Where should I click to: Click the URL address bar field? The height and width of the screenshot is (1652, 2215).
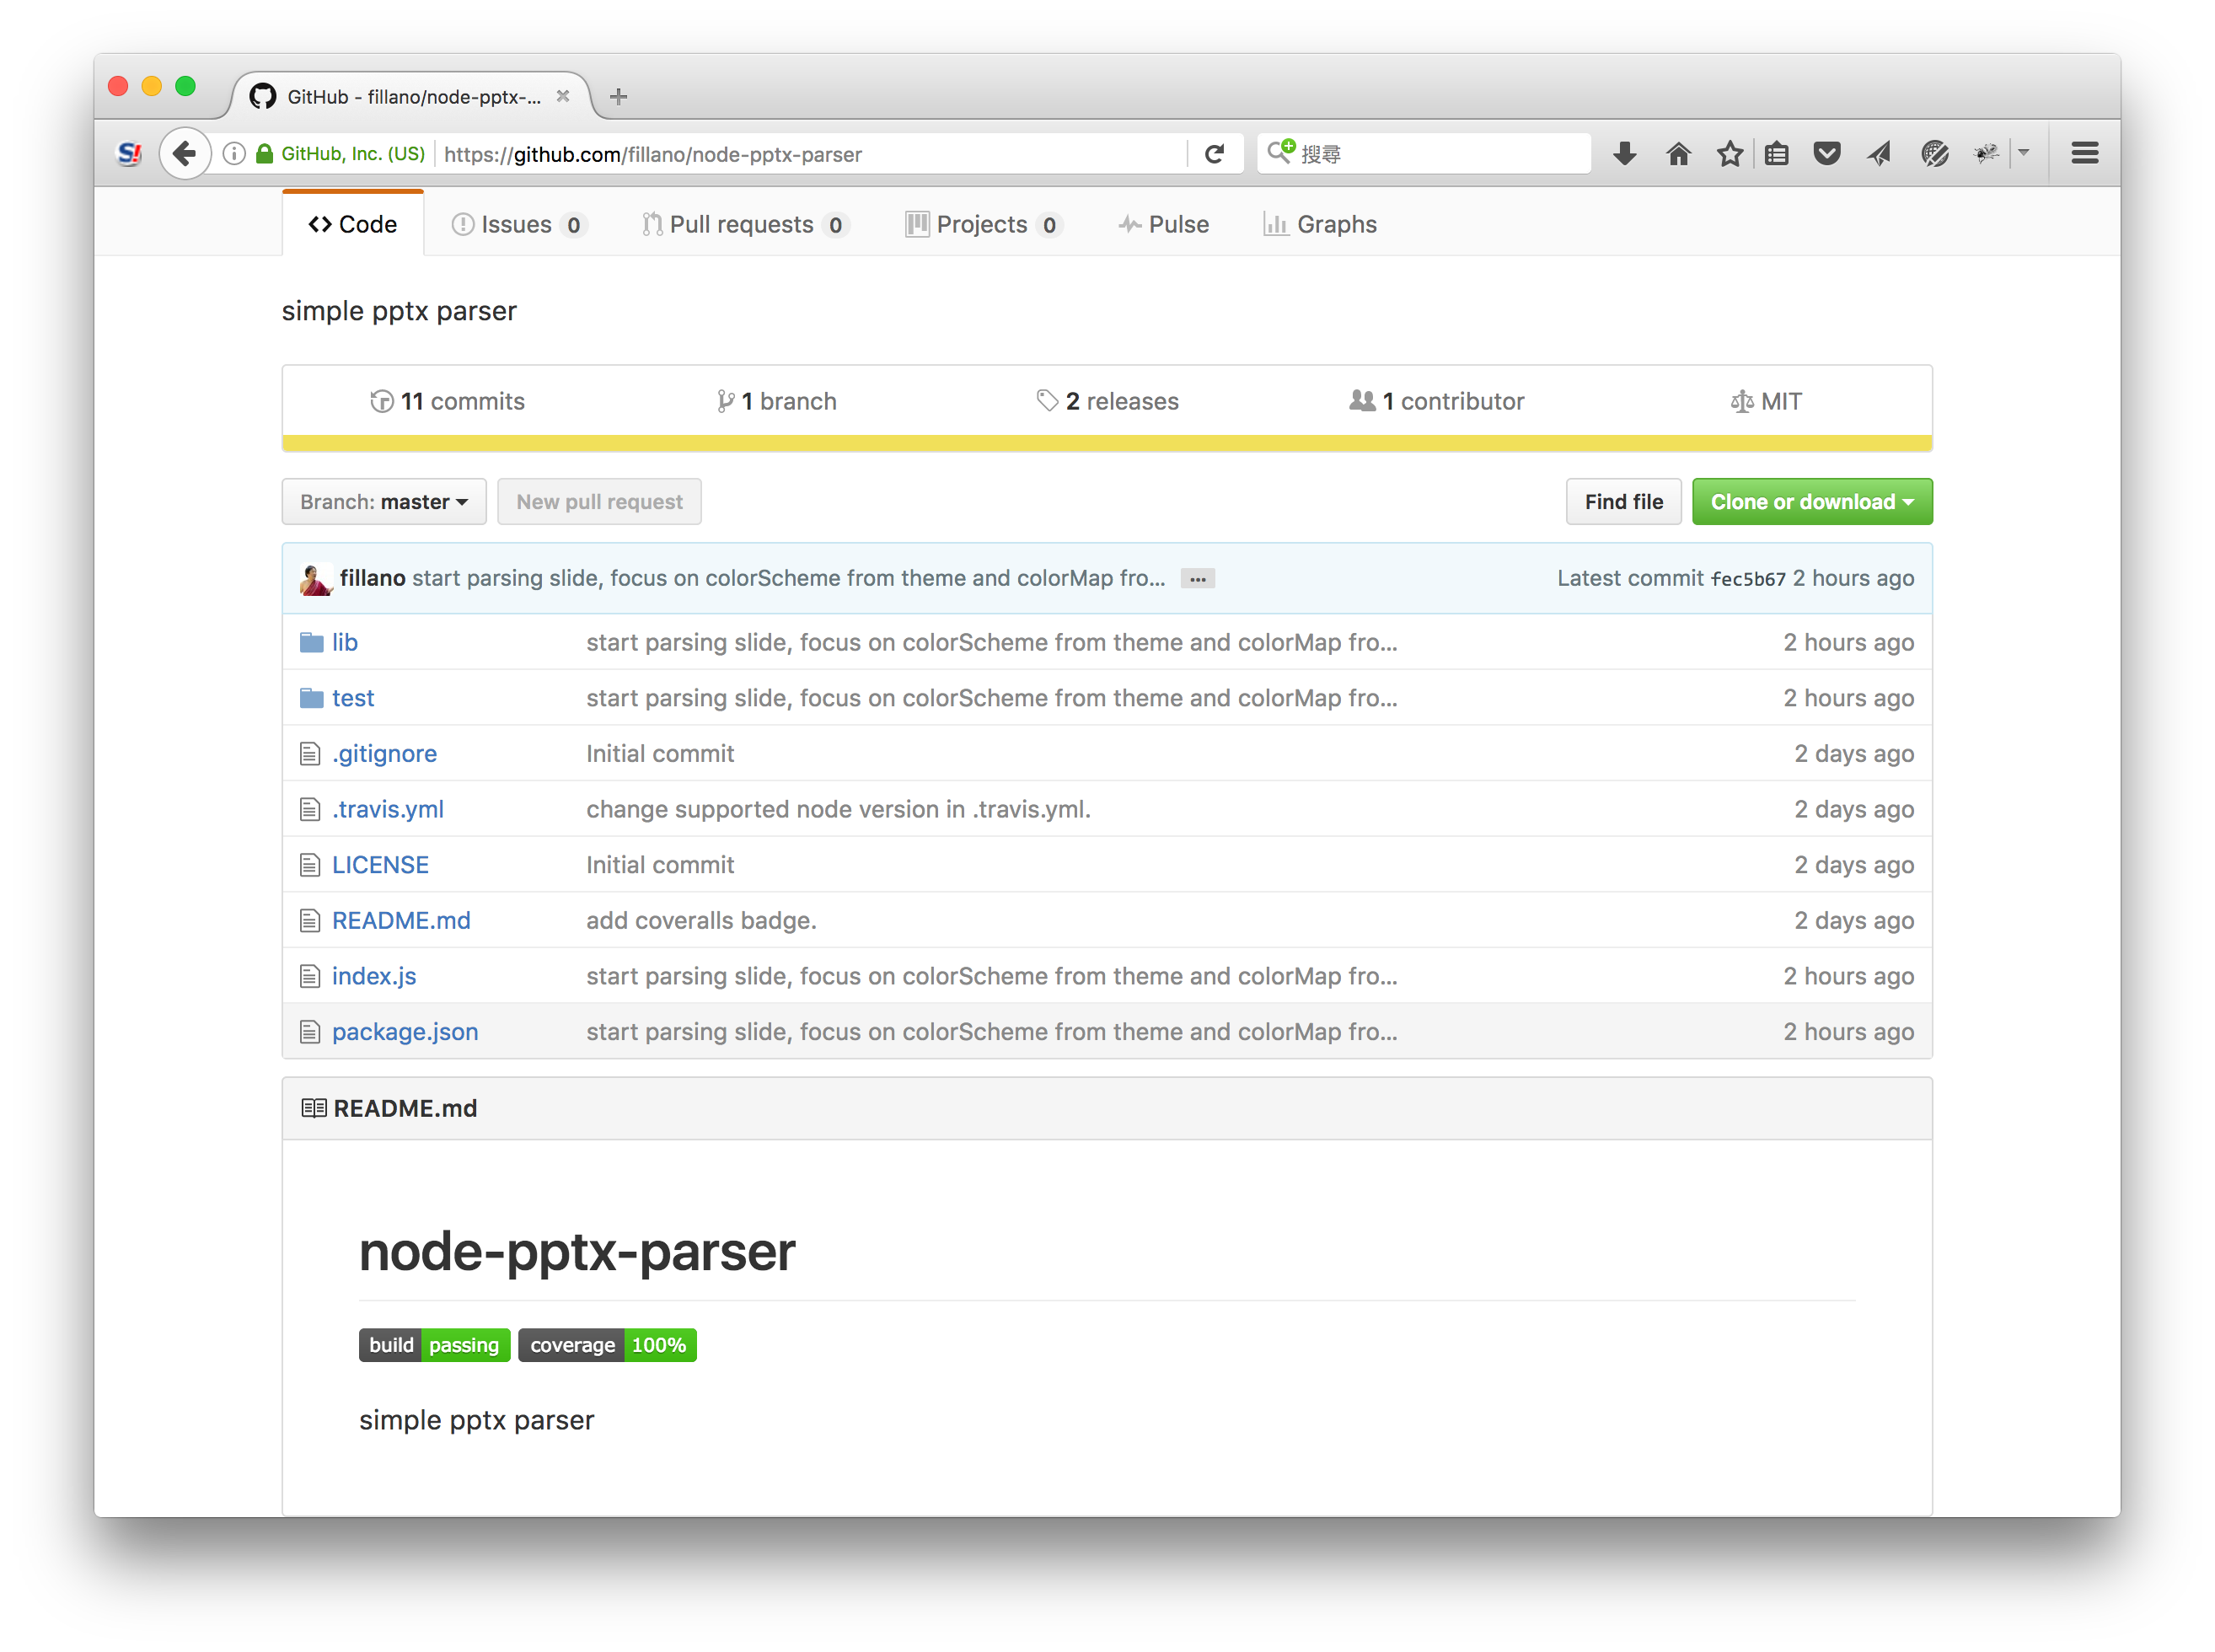click(810, 153)
